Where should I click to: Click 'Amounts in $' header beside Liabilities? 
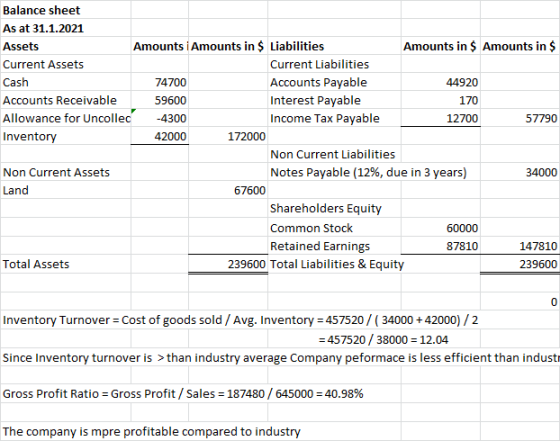point(440,46)
